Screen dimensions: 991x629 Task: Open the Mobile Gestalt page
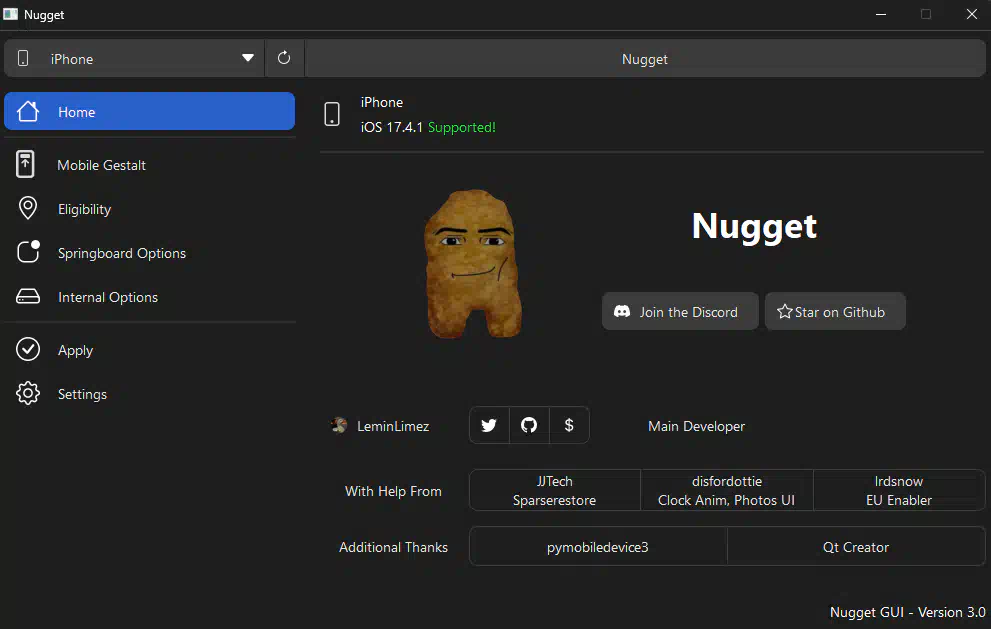point(149,165)
